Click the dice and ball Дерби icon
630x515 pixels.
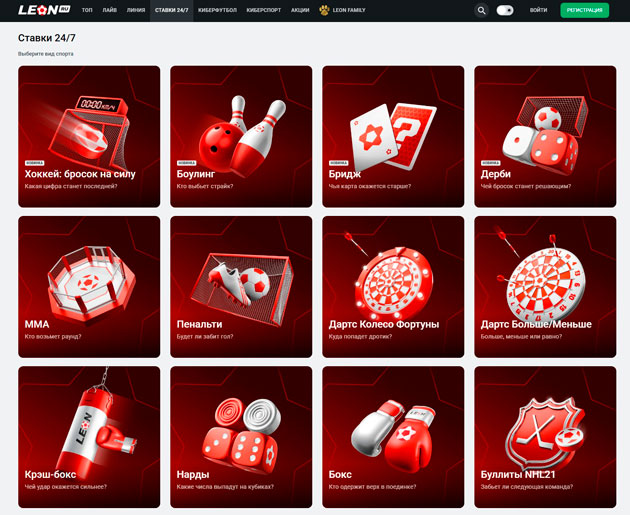coord(545,135)
